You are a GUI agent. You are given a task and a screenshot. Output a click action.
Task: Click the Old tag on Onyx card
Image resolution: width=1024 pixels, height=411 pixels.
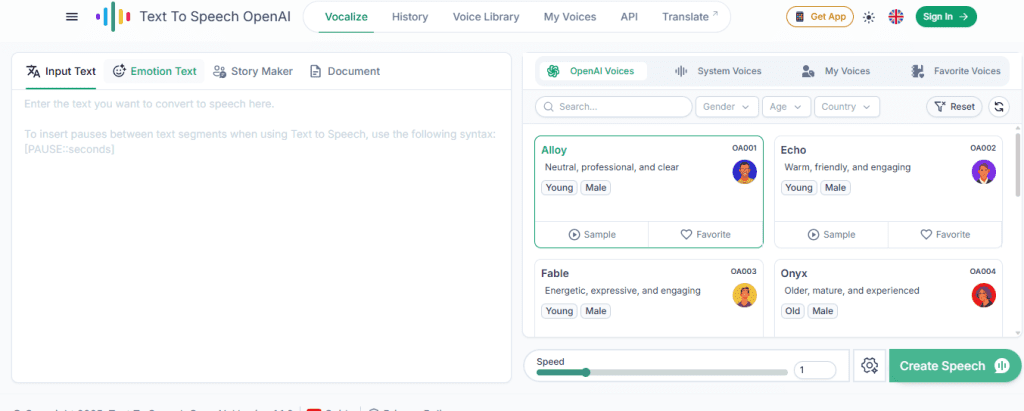pyautogui.click(x=793, y=311)
